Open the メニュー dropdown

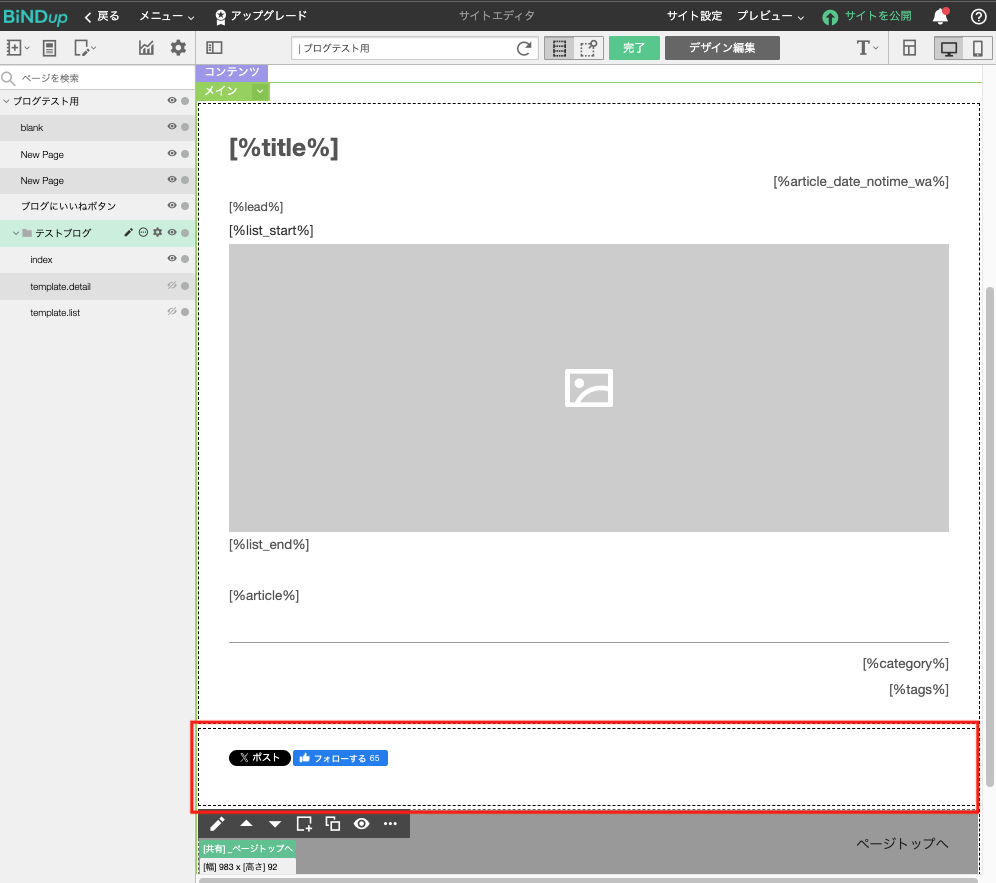pos(167,17)
